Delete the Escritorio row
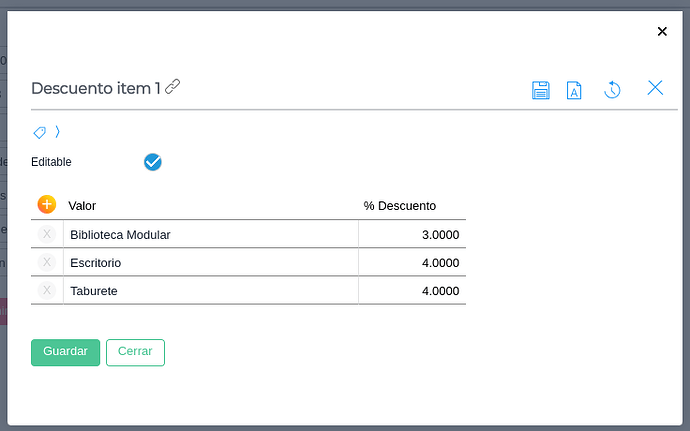This screenshot has width=690, height=431. click(47, 262)
